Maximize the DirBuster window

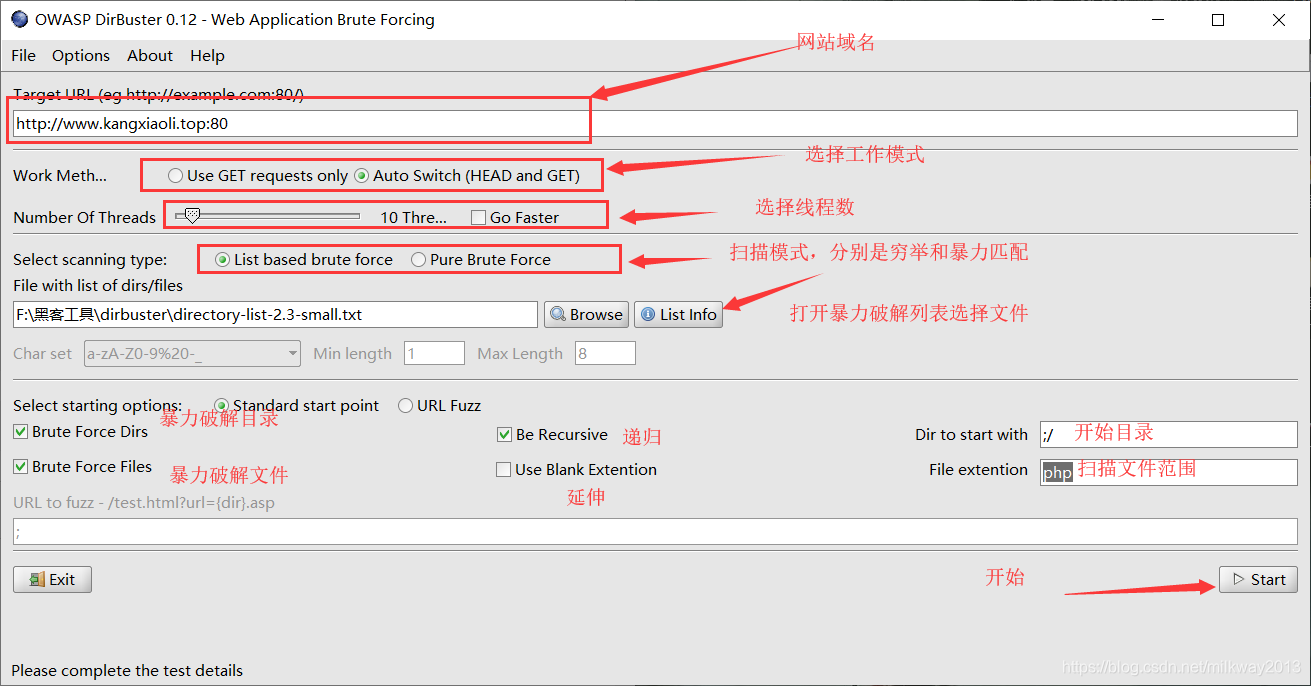pos(1218,20)
